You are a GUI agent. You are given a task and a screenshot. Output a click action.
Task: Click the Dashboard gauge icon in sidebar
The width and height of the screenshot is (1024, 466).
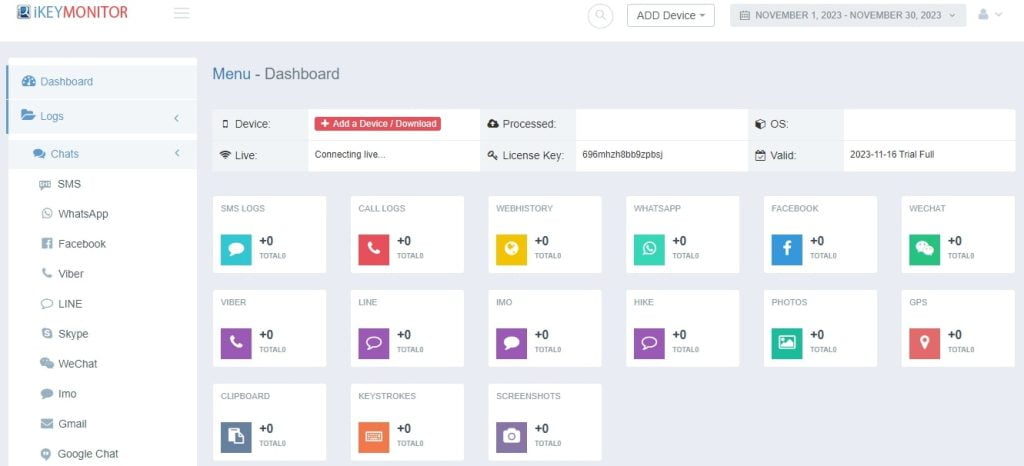(x=29, y=81)
